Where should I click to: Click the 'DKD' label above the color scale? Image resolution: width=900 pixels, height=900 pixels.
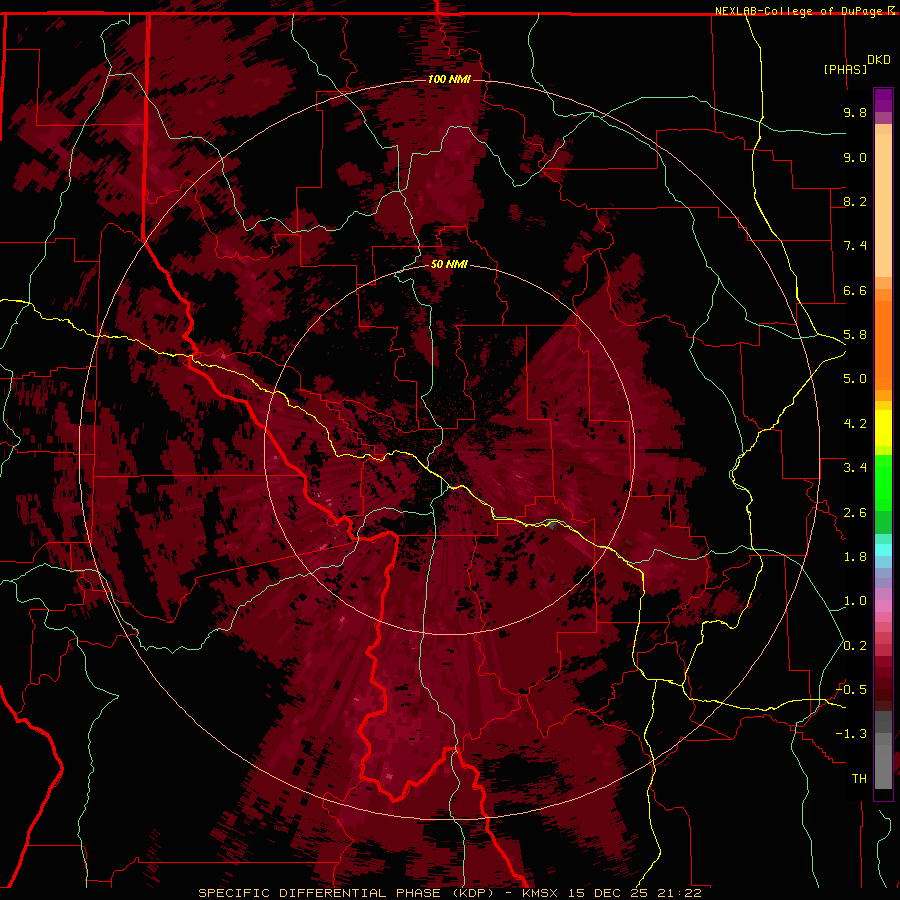pos(879,60)
